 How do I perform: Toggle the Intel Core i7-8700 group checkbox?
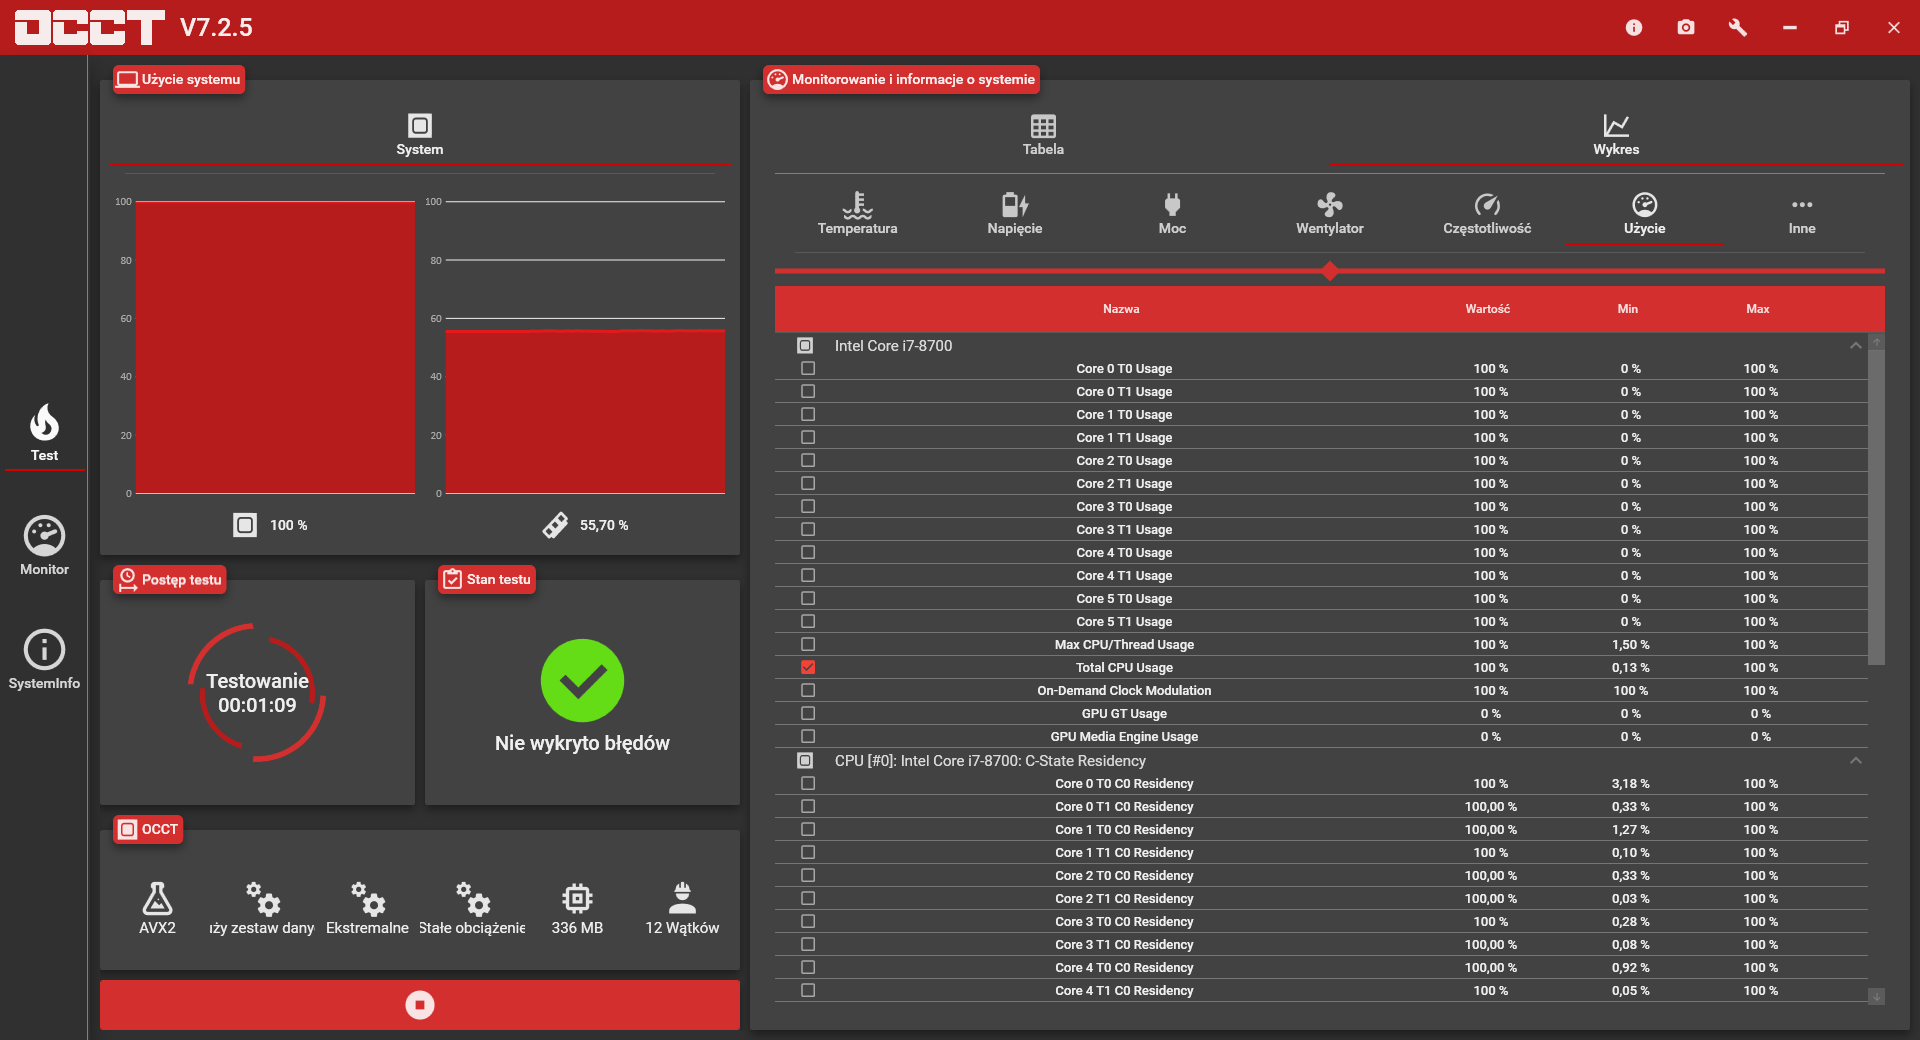pos(805,346)
